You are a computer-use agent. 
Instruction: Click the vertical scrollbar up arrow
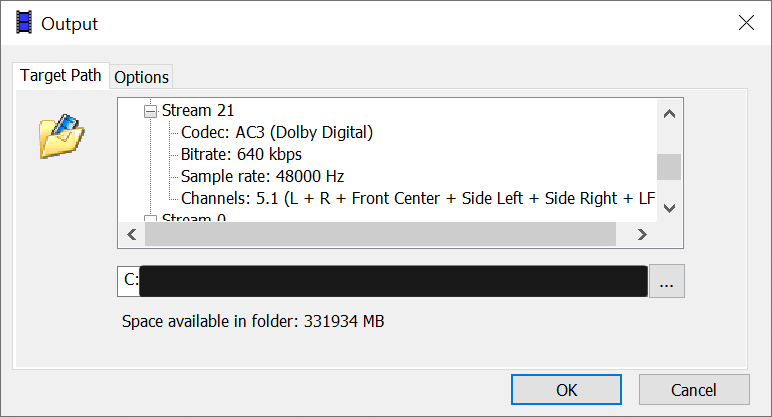[x=669, y=110]
